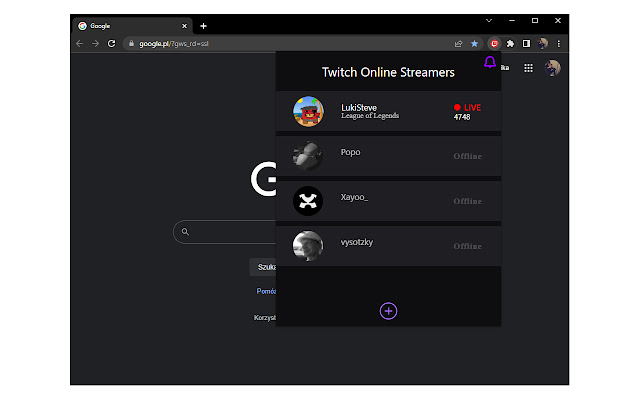Image resolution: width=640 pixels, height=400 pixels.
Task: Reload the page with the refresh icon
Action: pos(111,44)
